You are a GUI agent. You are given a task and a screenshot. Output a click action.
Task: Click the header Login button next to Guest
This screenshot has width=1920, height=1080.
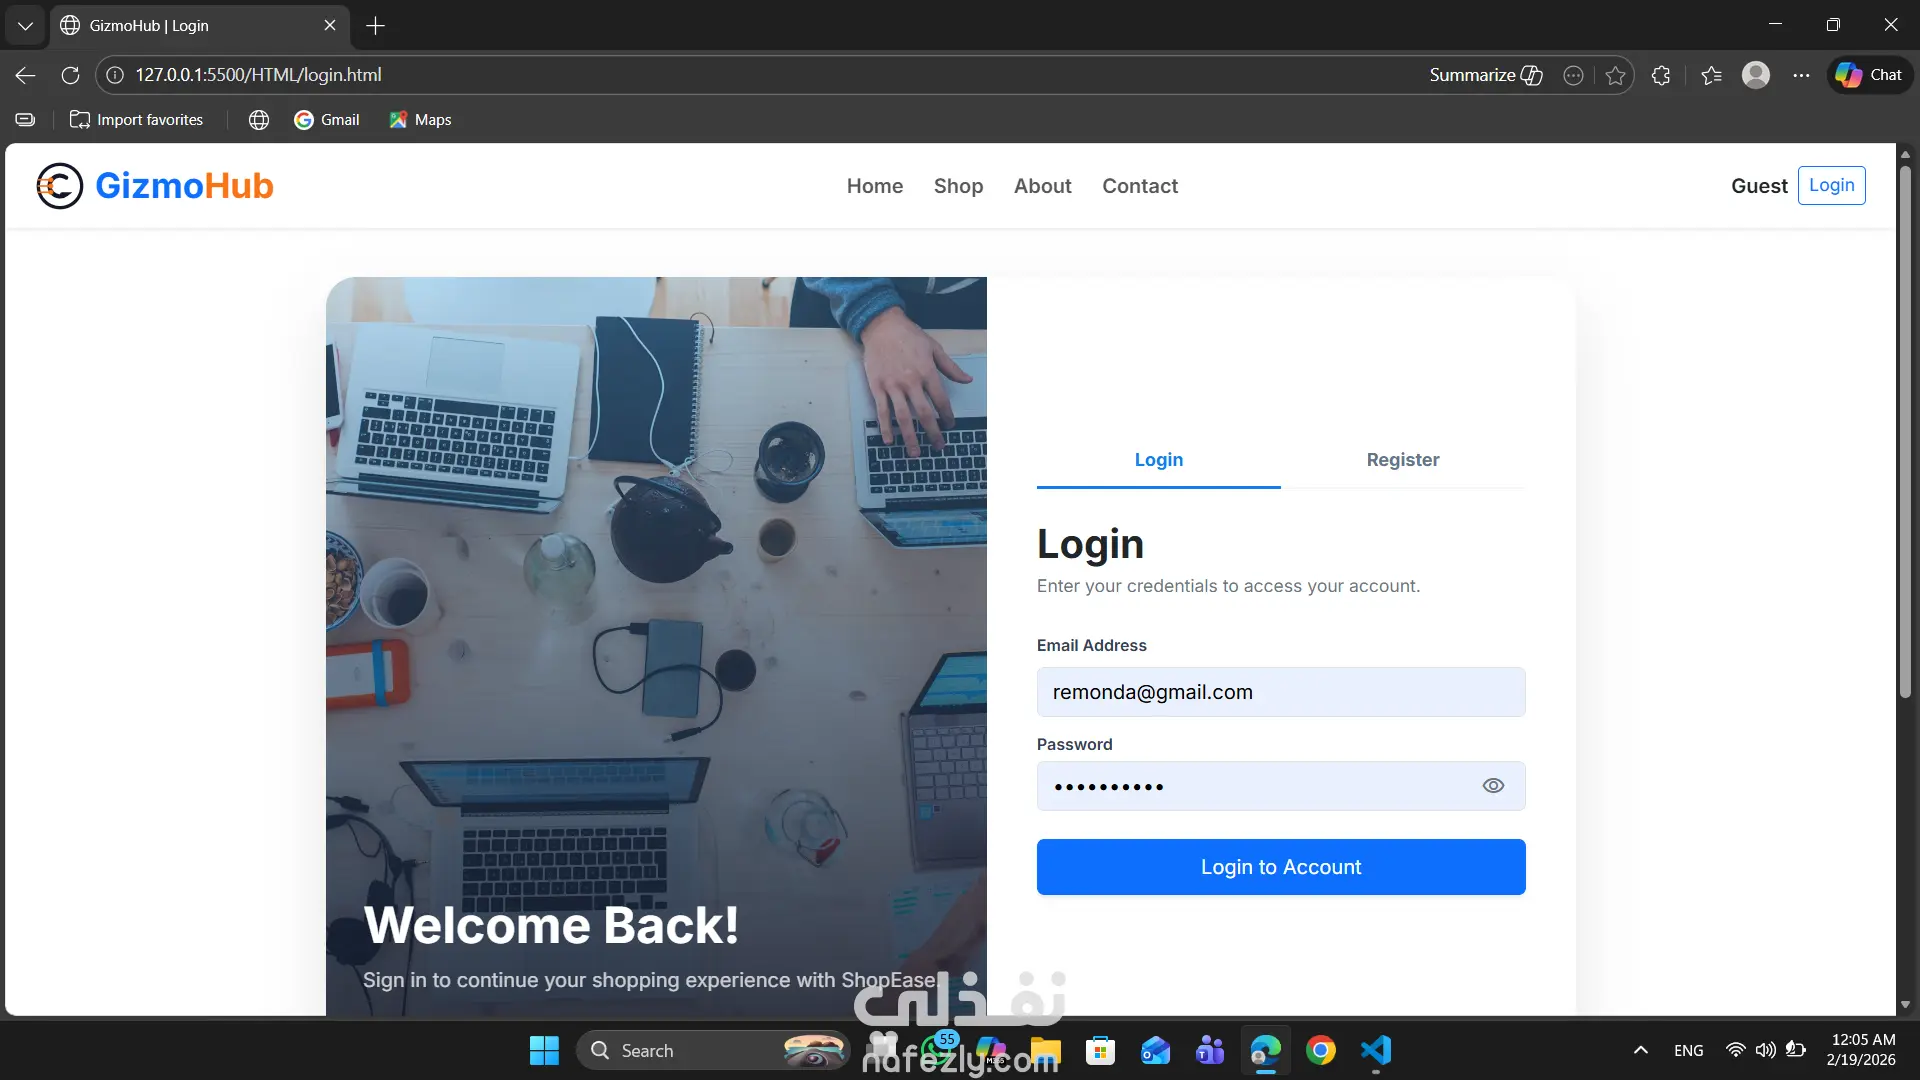pyautogui.click(x=1831, y=185)
